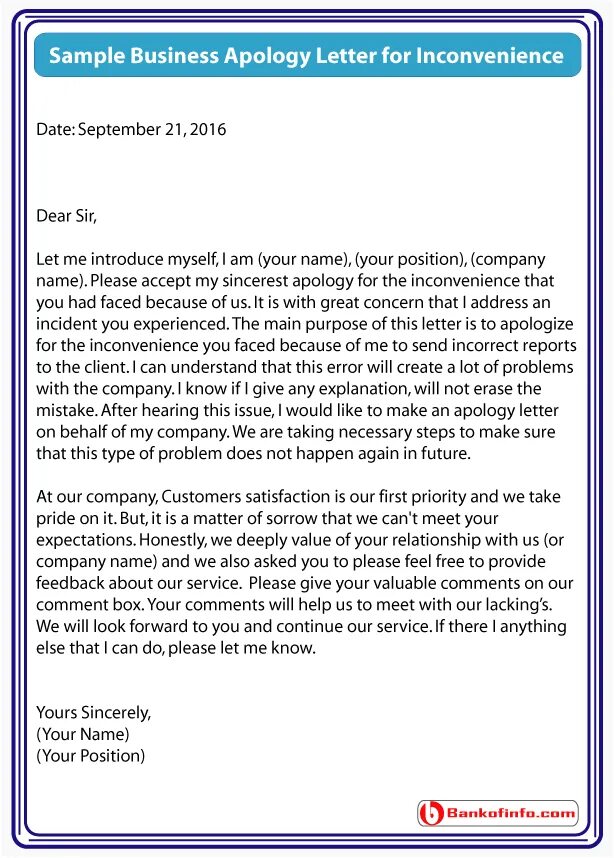The image size is (614, 858).
Task: Click the (your name) placeholder in first paragraph
Action: (303, 259)
